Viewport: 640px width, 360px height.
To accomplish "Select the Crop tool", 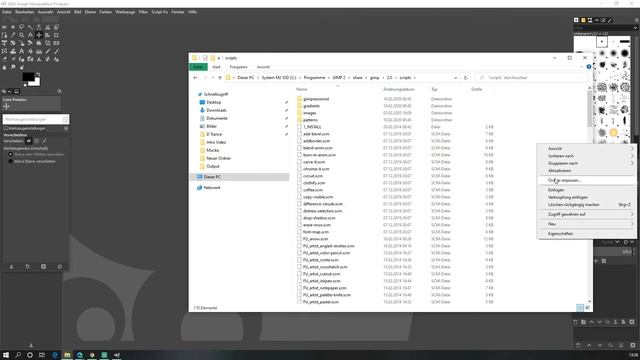I will click(x=56, y=35).
